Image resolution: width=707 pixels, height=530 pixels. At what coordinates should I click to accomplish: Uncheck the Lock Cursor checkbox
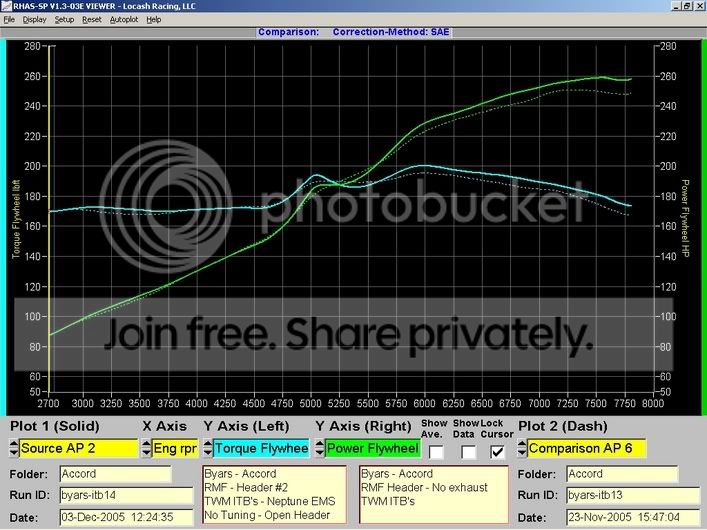coord(497,451)
